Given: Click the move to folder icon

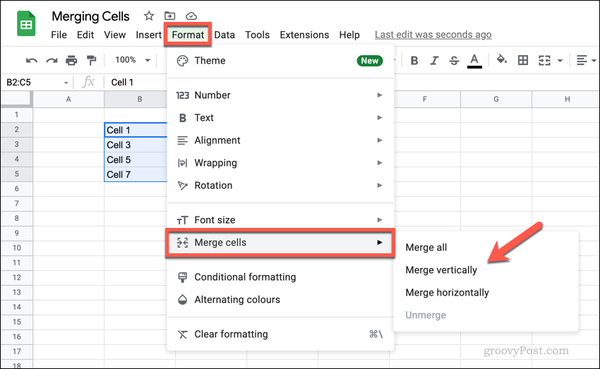Looking at the screenshot, I should pos(170,16).
